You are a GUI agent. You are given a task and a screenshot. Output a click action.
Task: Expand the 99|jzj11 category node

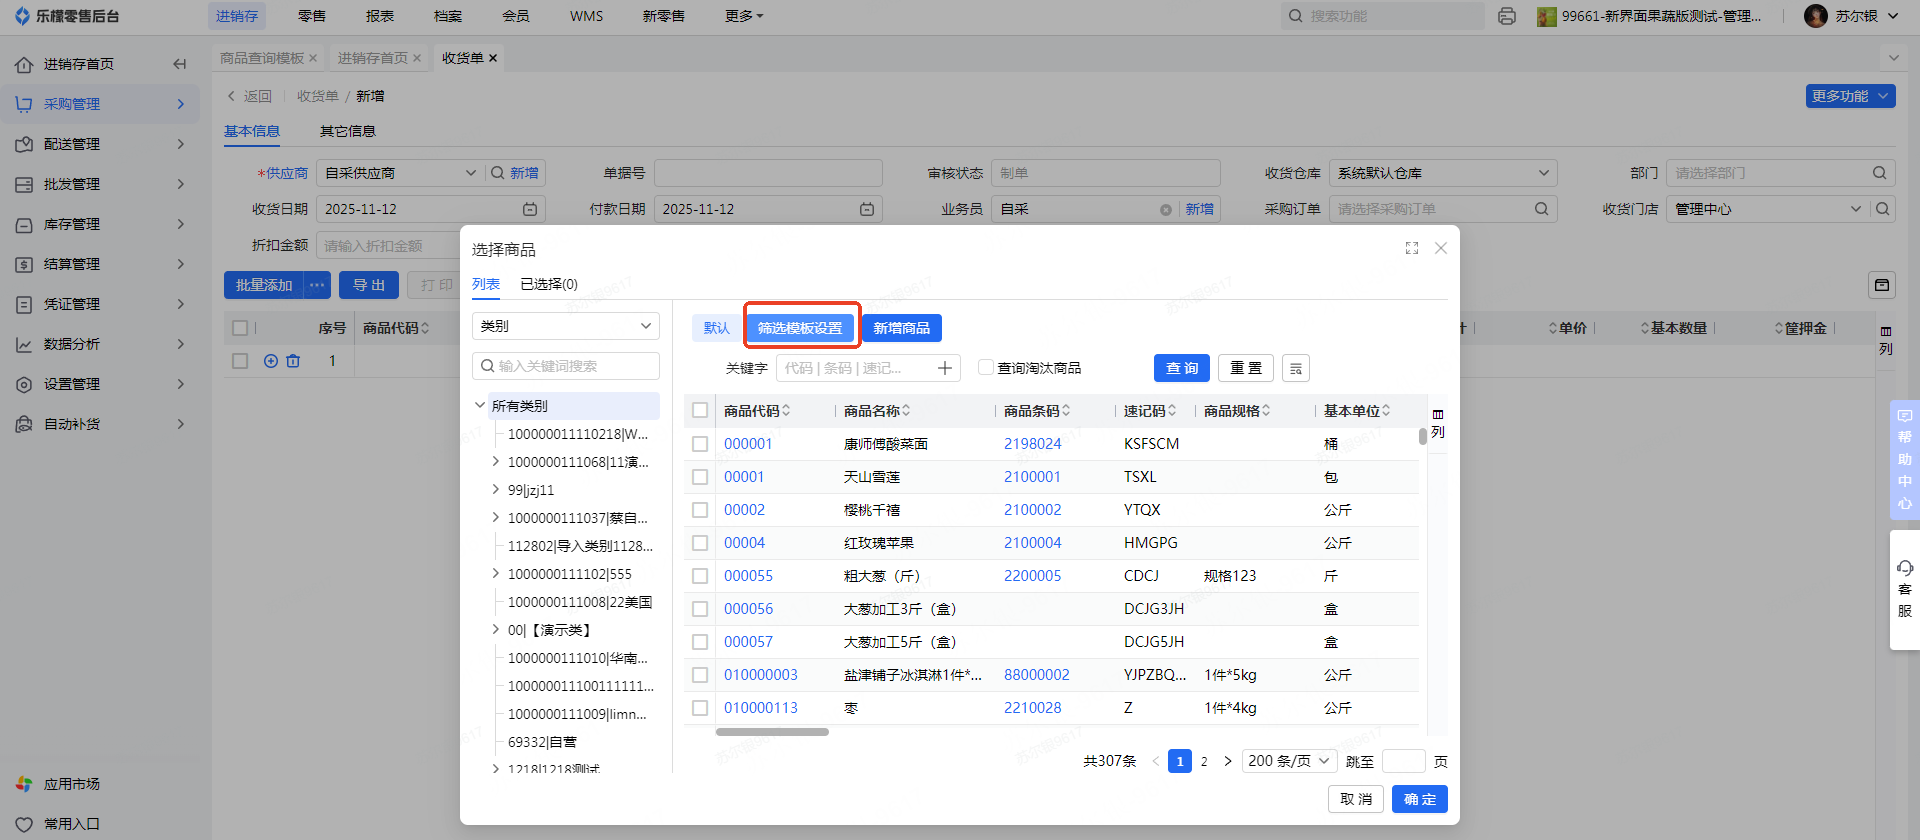pyautogui.click(x=496, y=490)
